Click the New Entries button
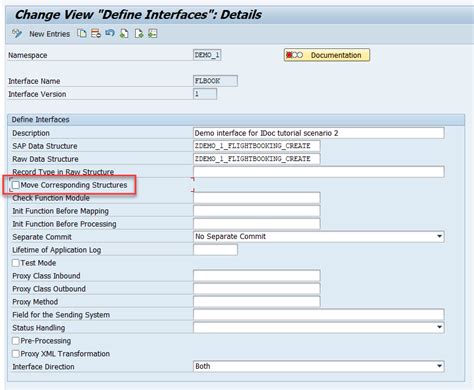 coord(49,34)
